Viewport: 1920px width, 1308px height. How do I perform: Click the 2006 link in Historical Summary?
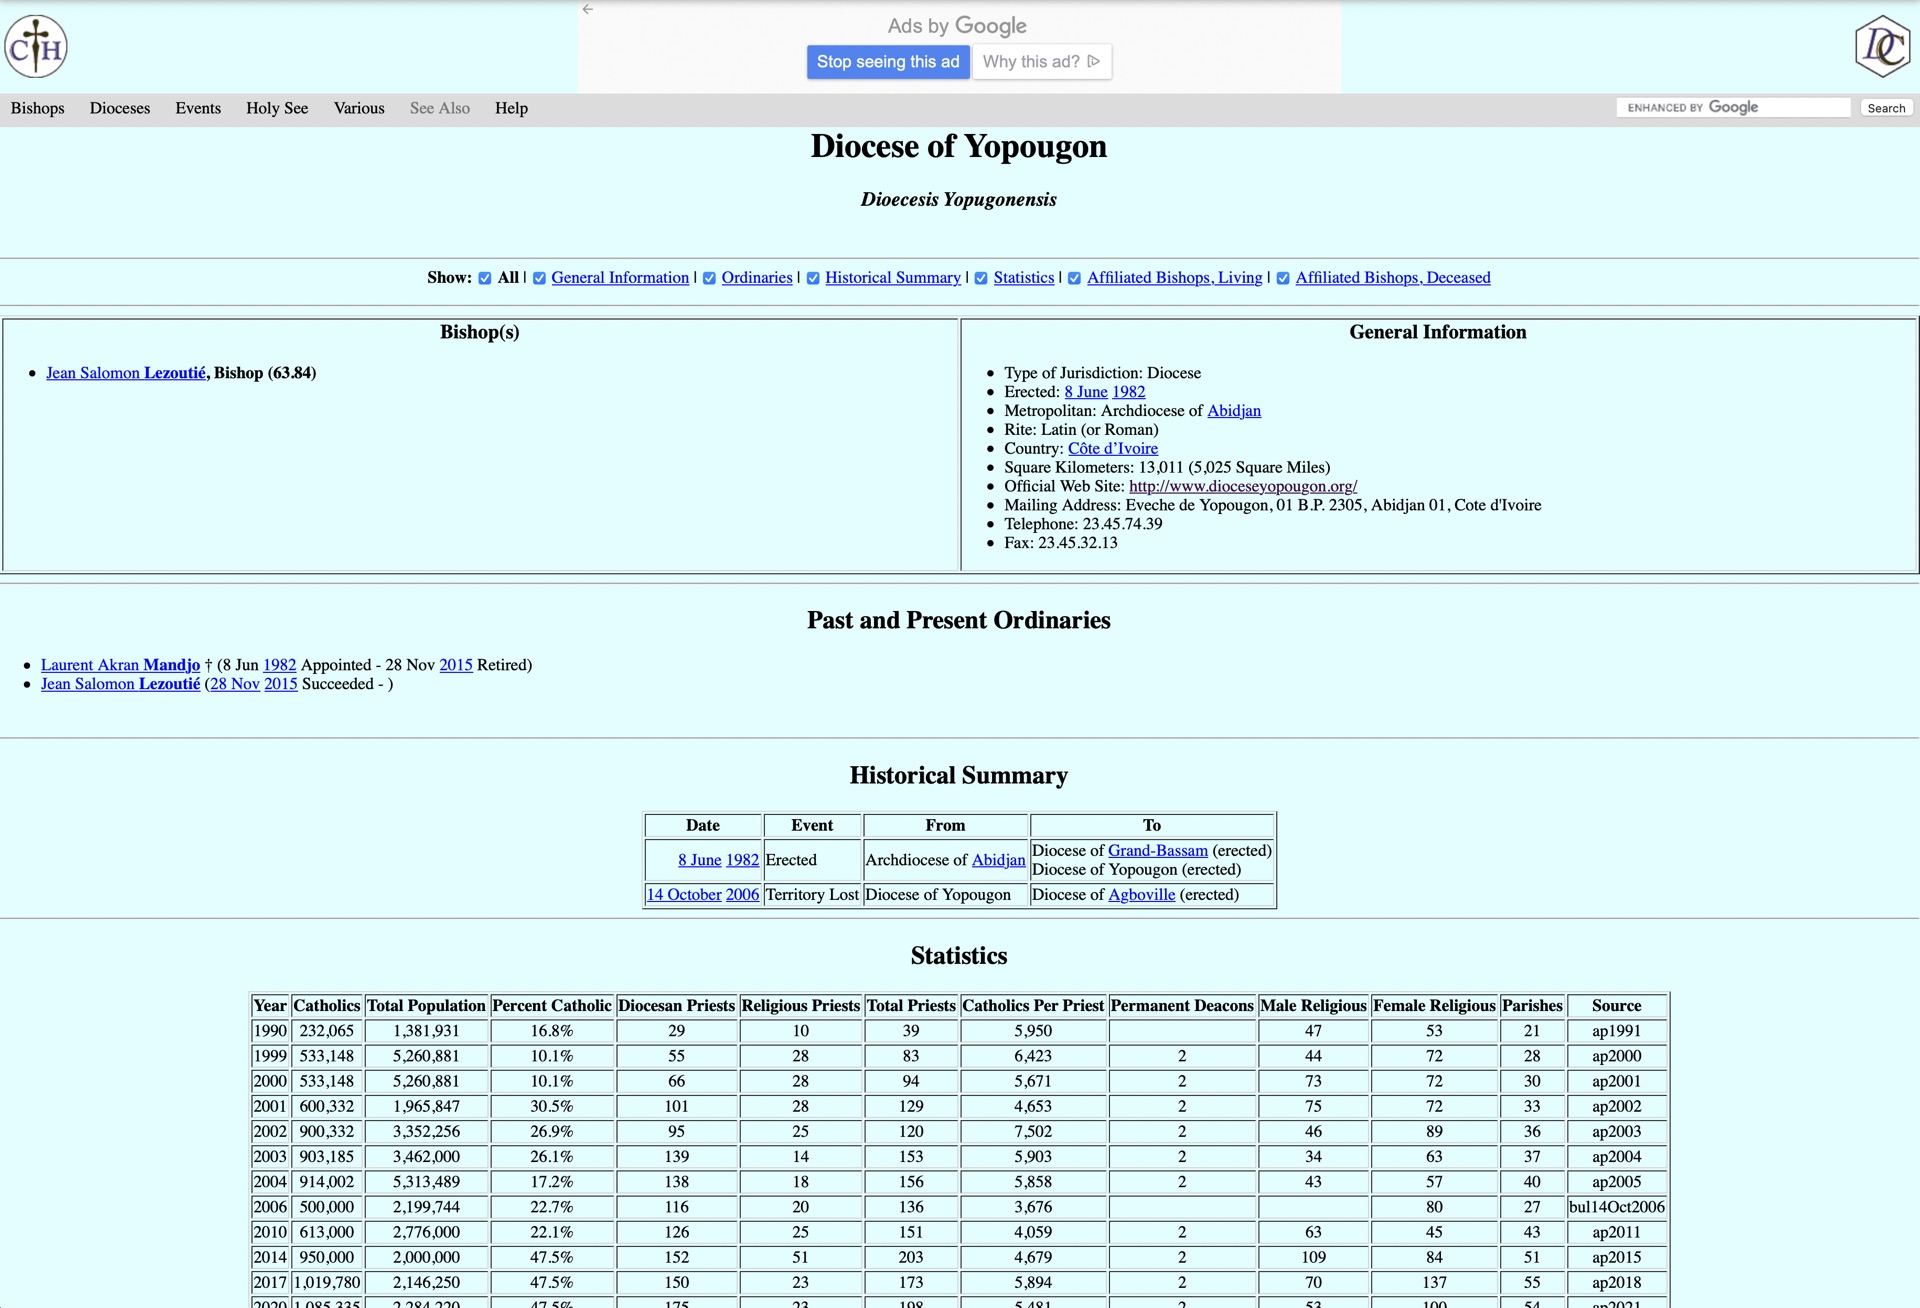tap(742, 895)
